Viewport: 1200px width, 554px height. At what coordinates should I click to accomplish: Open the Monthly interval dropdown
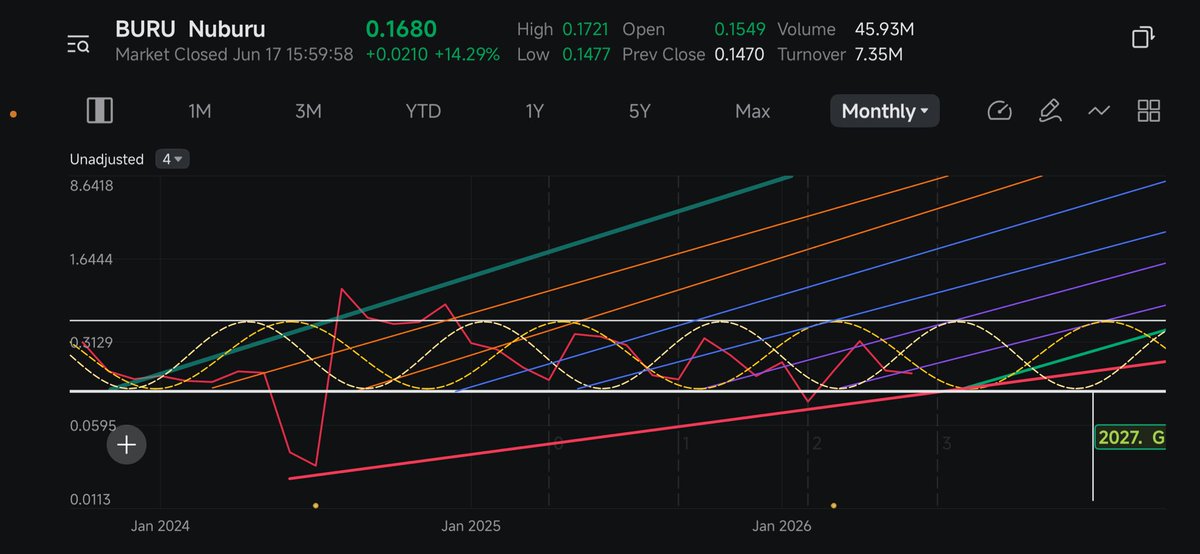(885, 111)
